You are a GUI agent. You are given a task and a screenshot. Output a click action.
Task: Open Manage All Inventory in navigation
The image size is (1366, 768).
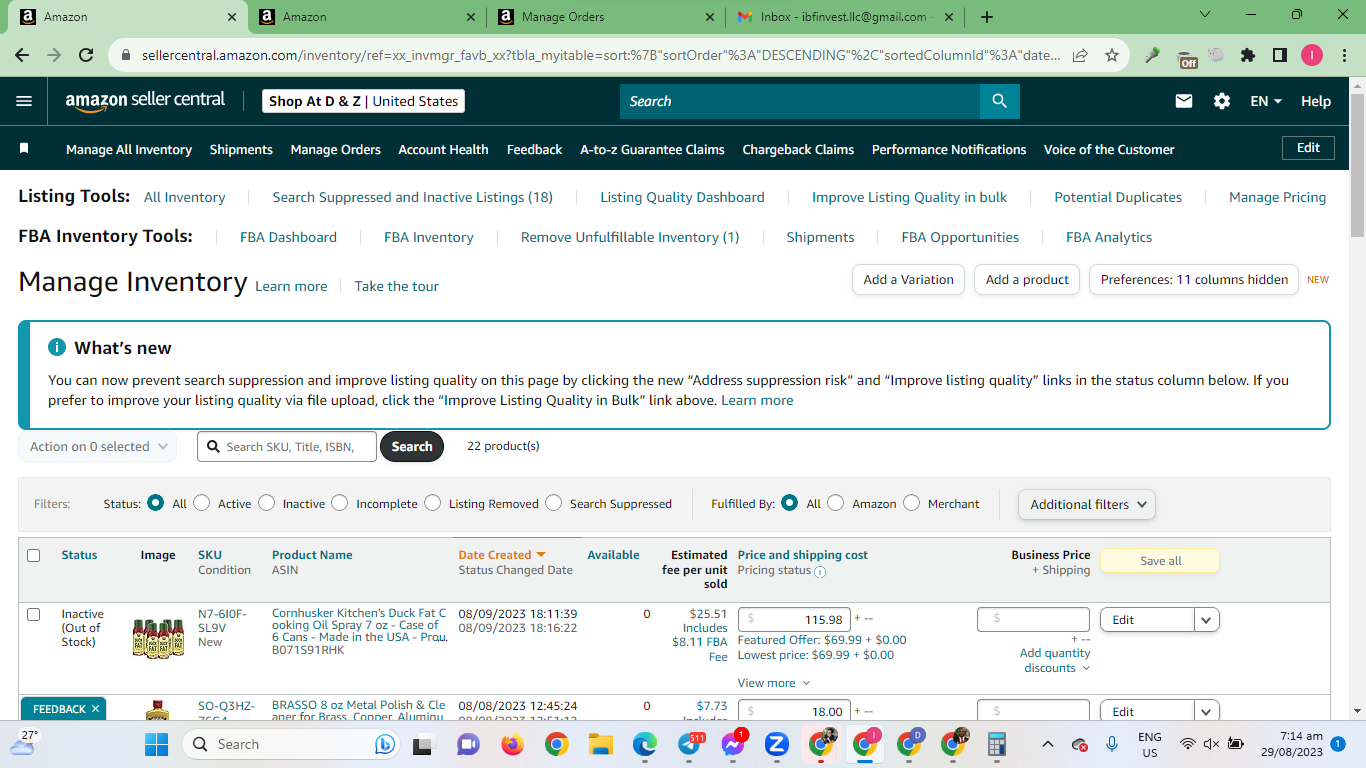tap(129, 149)
